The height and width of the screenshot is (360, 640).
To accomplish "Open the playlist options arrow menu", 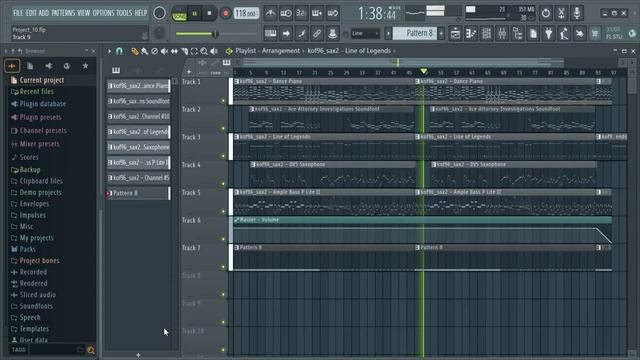I will 109,51.
